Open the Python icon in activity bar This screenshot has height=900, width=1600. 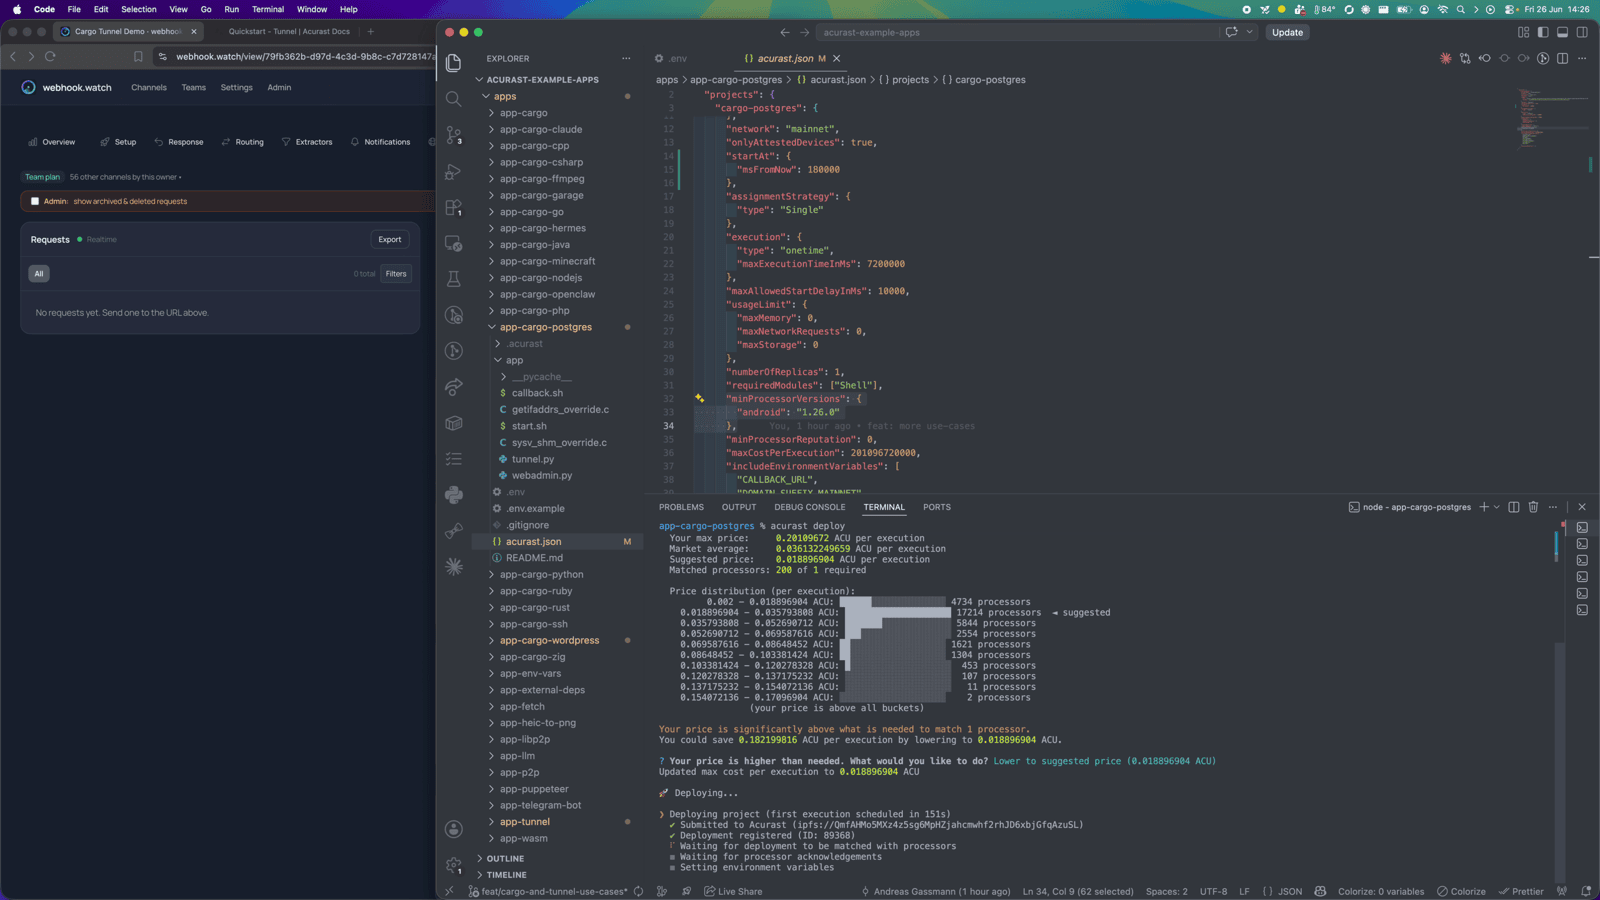click(x=454, y=494)
